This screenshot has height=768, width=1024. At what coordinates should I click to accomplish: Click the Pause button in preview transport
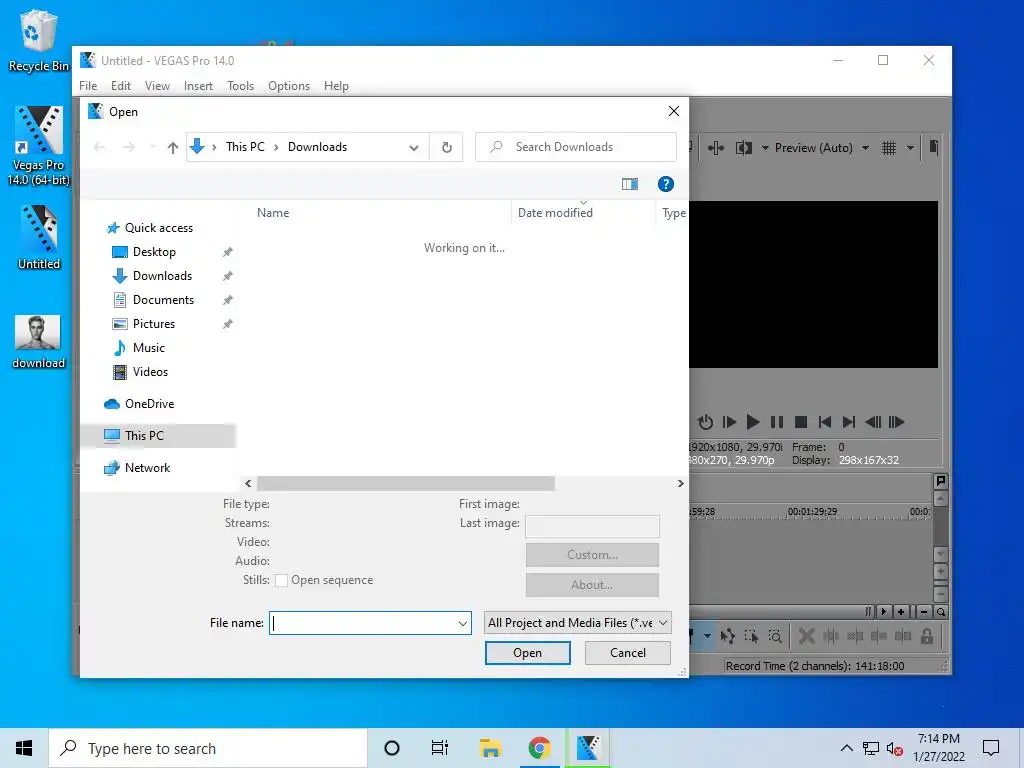tap(776, 423)
